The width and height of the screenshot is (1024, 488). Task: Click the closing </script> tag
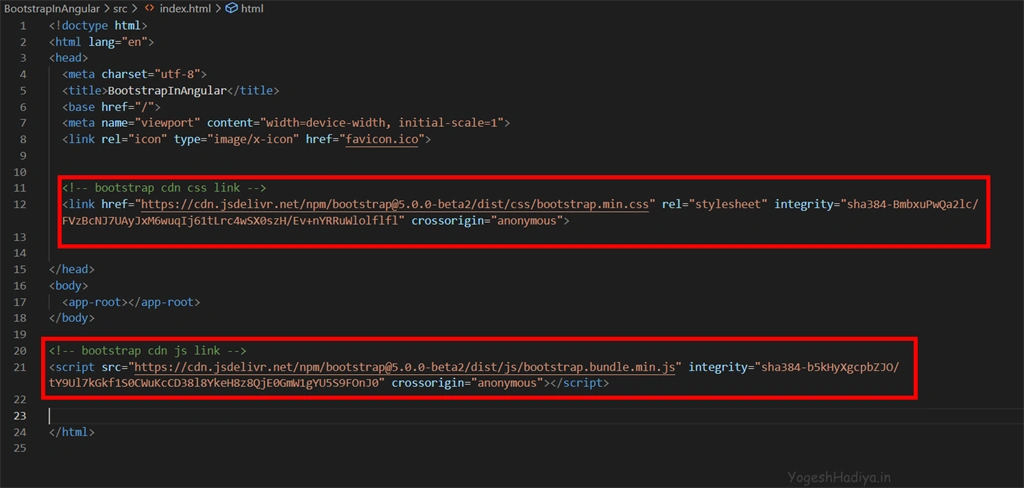(x=580, y=383)
